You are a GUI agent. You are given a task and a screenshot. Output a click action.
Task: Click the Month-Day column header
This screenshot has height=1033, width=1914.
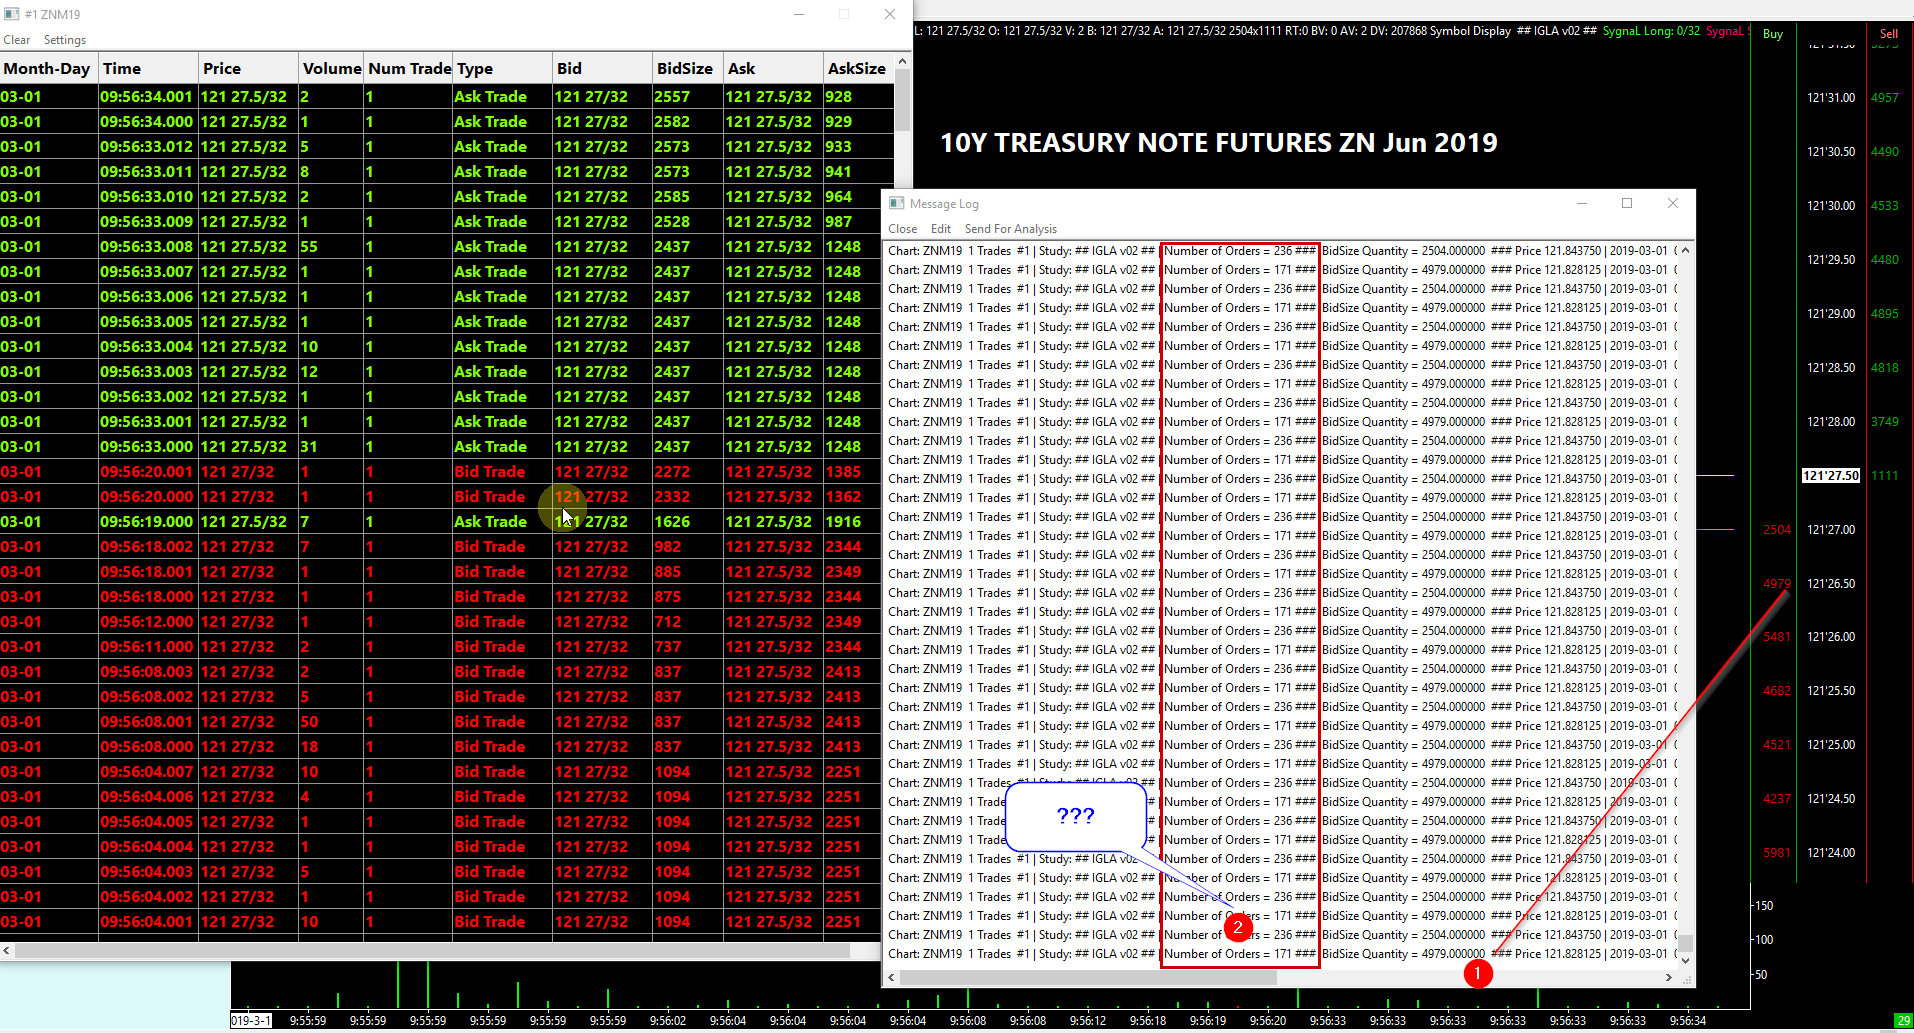click(49, 68)
